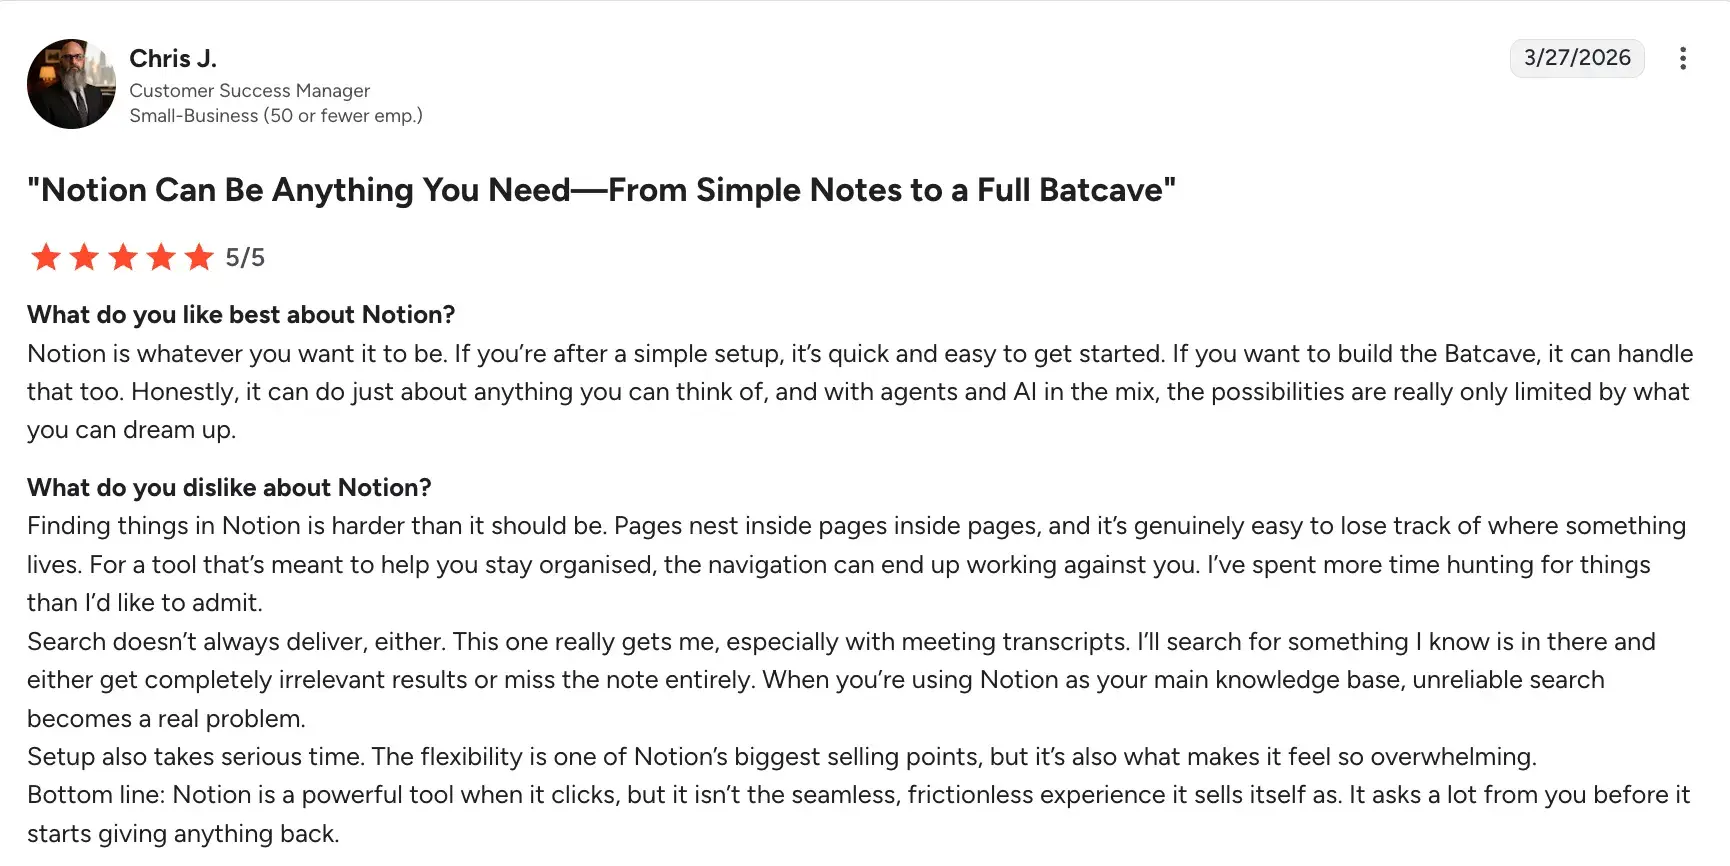Screen dimensions: 1730x866
Task: Click the first rating star
Action: pyautogui.click(x=46, y=258)
